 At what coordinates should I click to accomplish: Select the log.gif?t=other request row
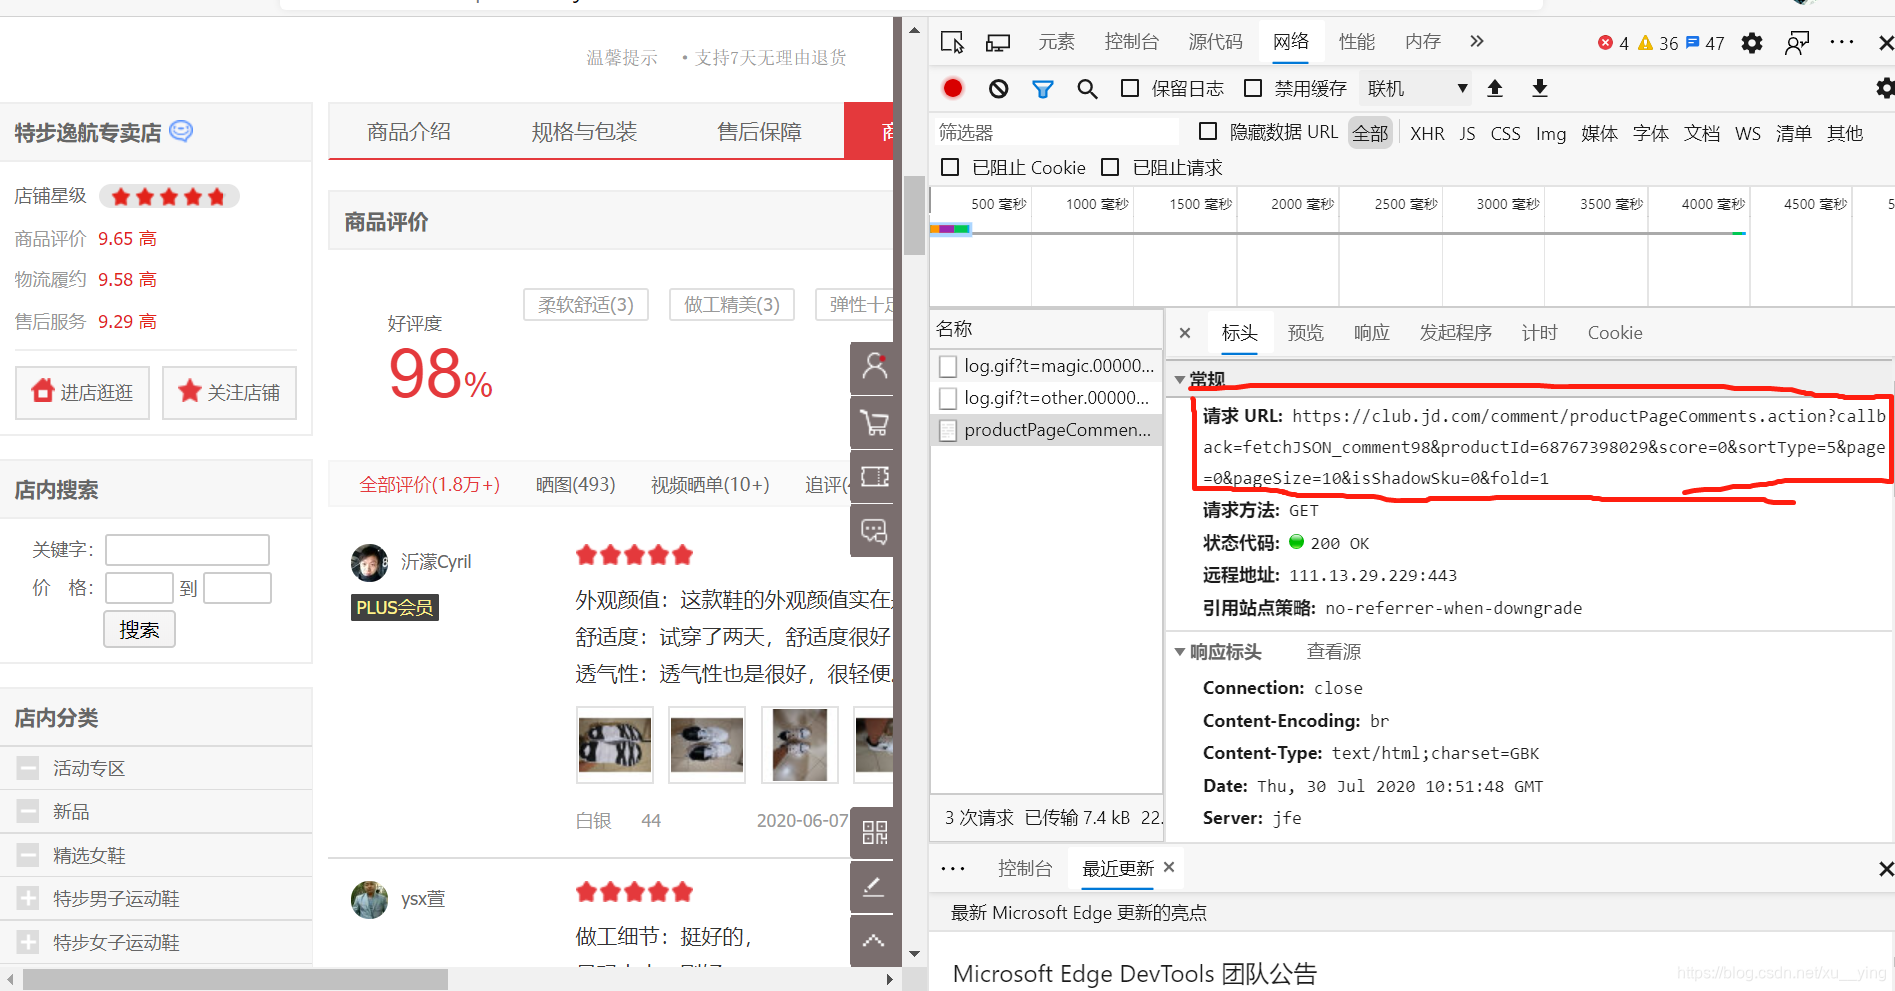point(1047,398)
